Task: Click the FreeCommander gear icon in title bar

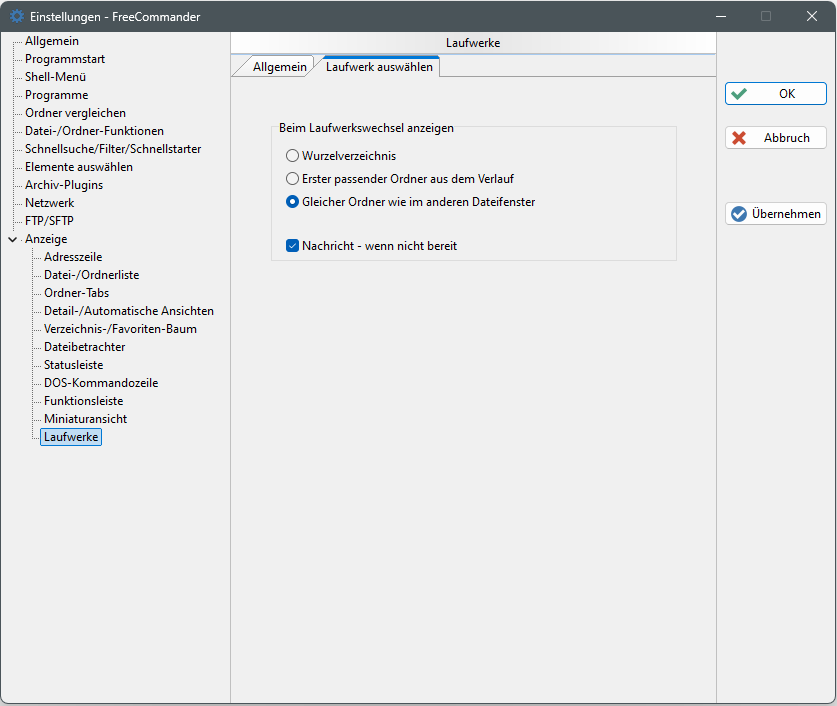Action: tap(16, 16)
